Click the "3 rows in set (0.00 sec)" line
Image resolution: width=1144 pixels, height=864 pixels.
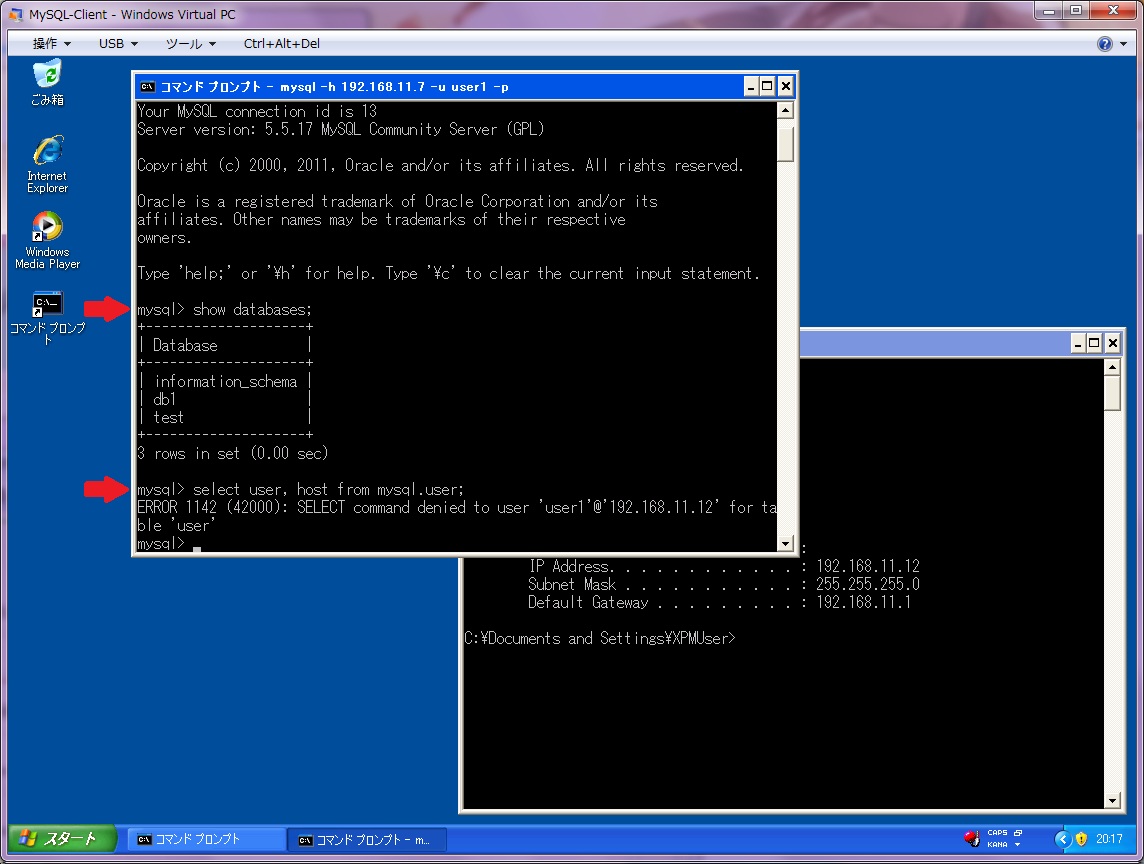(x=233, y=453)
